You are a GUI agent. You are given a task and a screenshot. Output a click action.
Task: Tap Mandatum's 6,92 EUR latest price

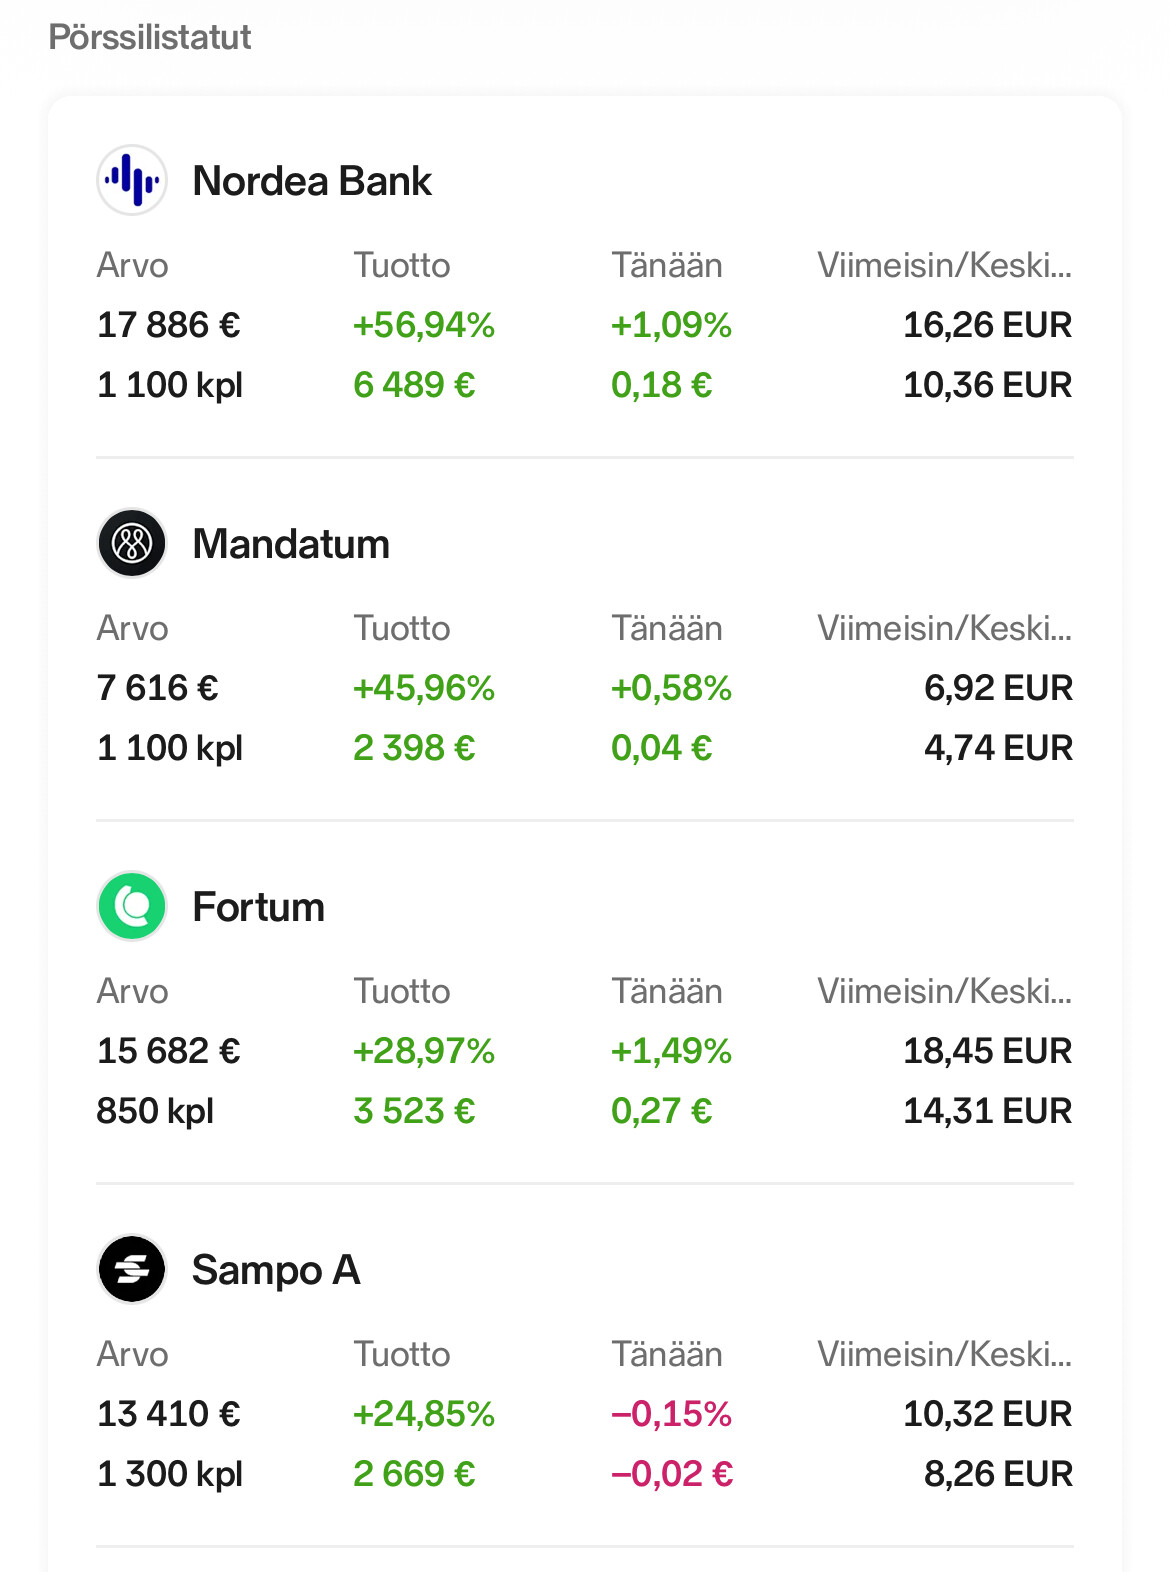point(997,688)
